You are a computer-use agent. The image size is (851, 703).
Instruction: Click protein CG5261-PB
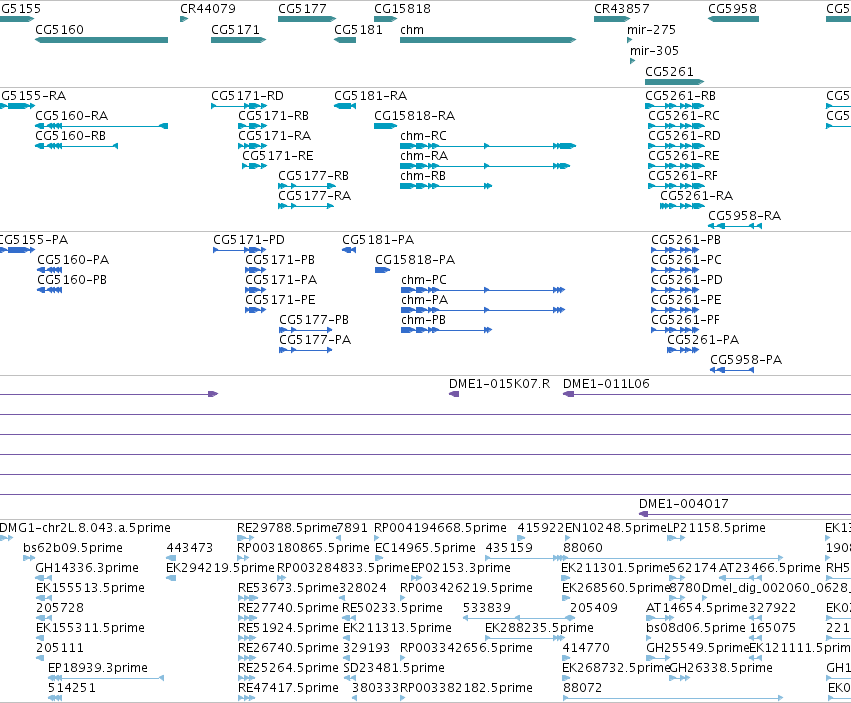(675, 250)
